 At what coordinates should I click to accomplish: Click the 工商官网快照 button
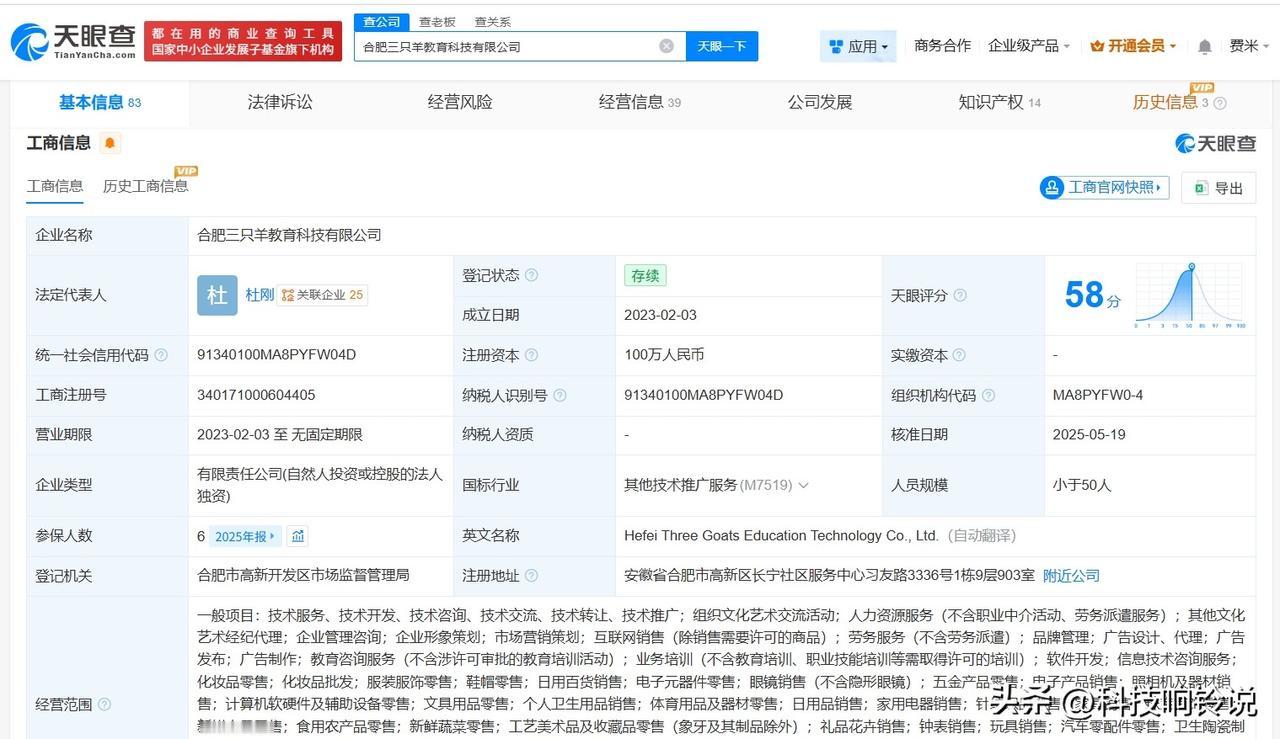[x=1105, y=187]
